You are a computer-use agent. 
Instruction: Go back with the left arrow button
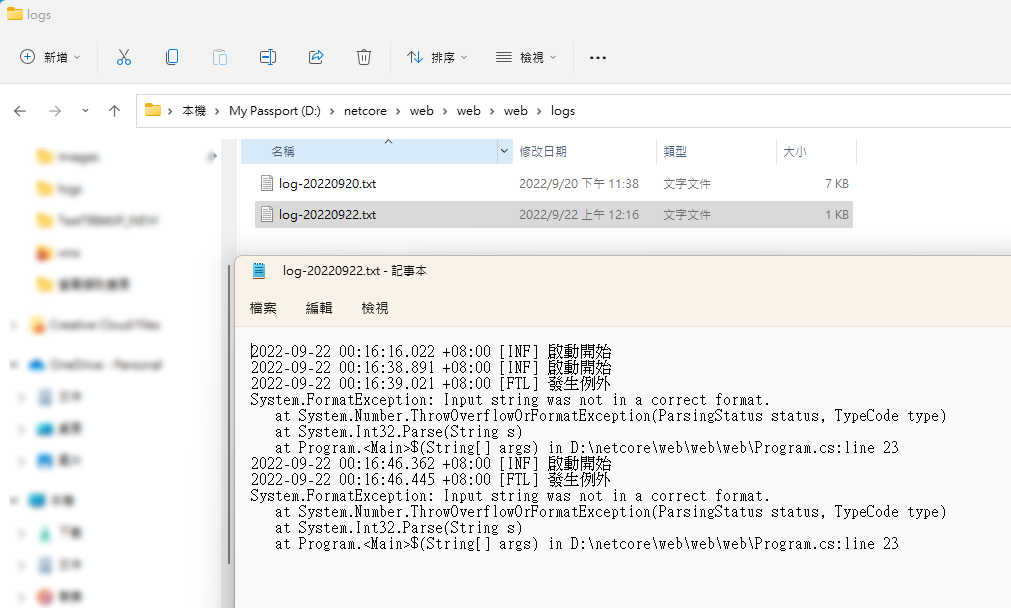tap(20, 111)
